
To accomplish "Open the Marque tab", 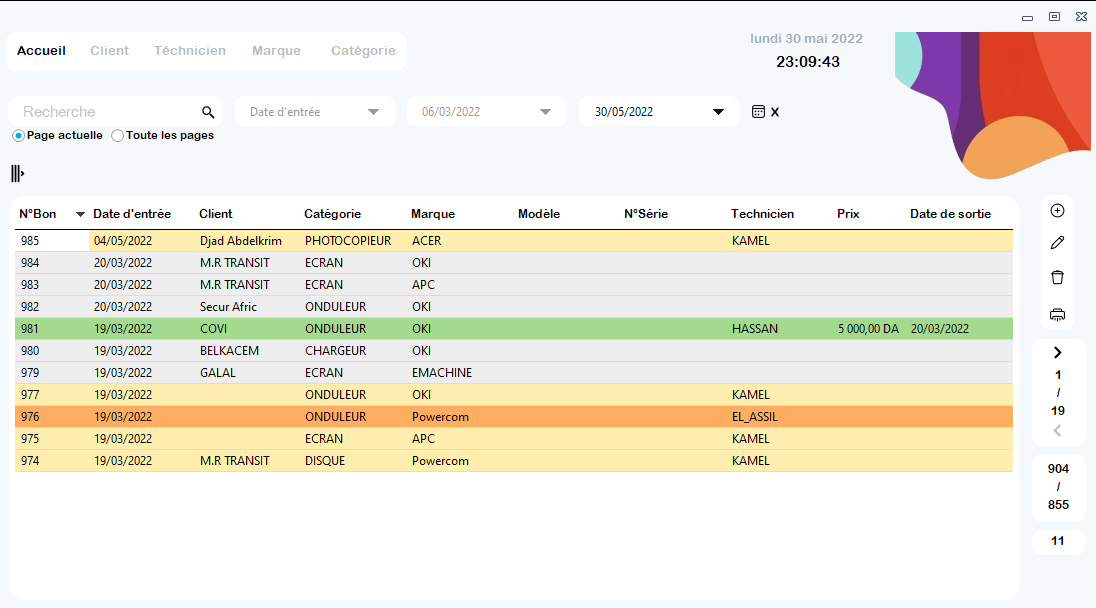I will (277, 50).
